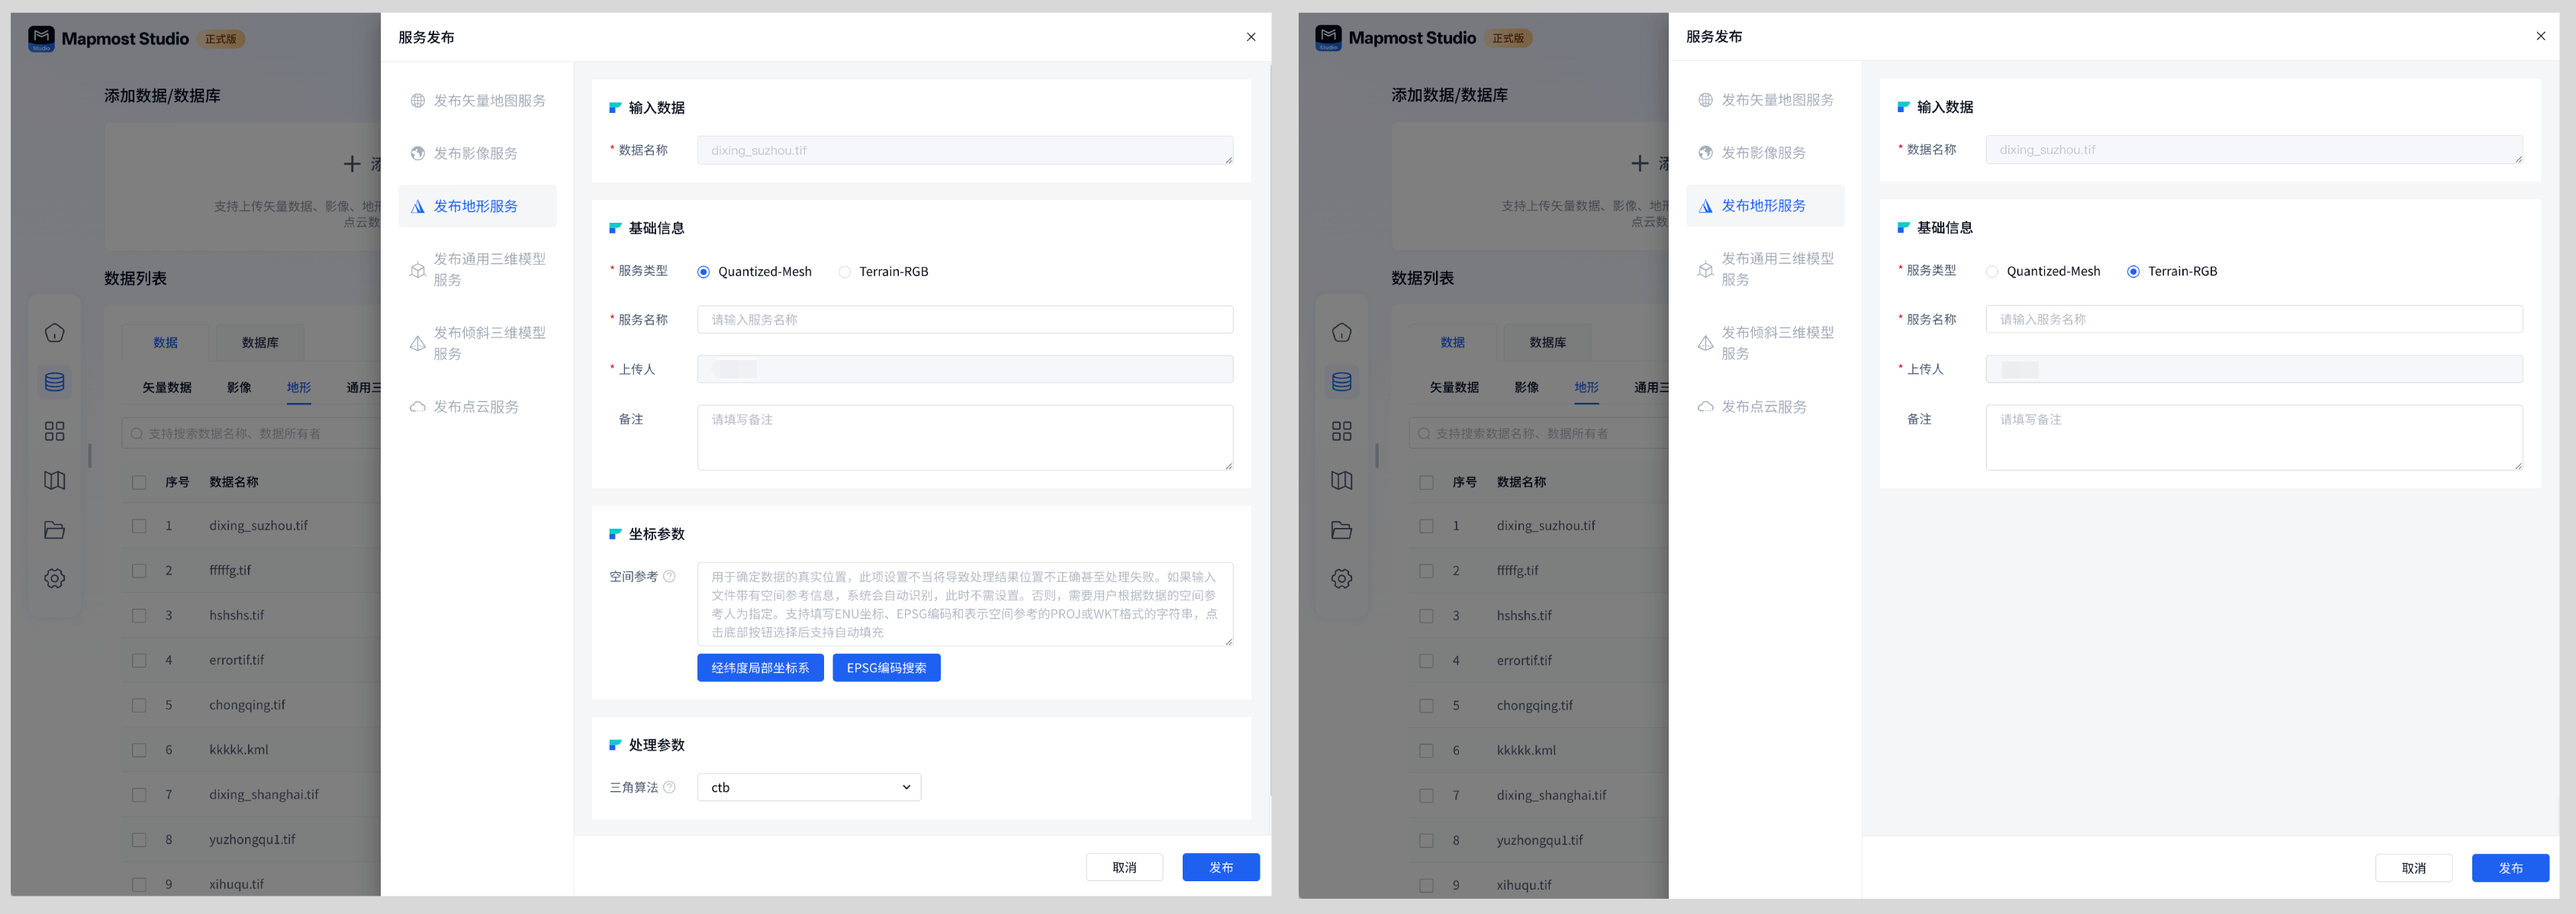
Task: Open folder icon in left window's sidebar
Action: click(x=55, y=530)
